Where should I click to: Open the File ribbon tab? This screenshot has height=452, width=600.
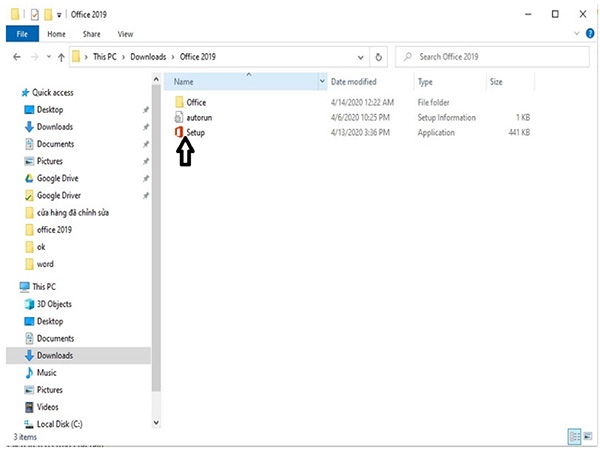click(22, 34)
